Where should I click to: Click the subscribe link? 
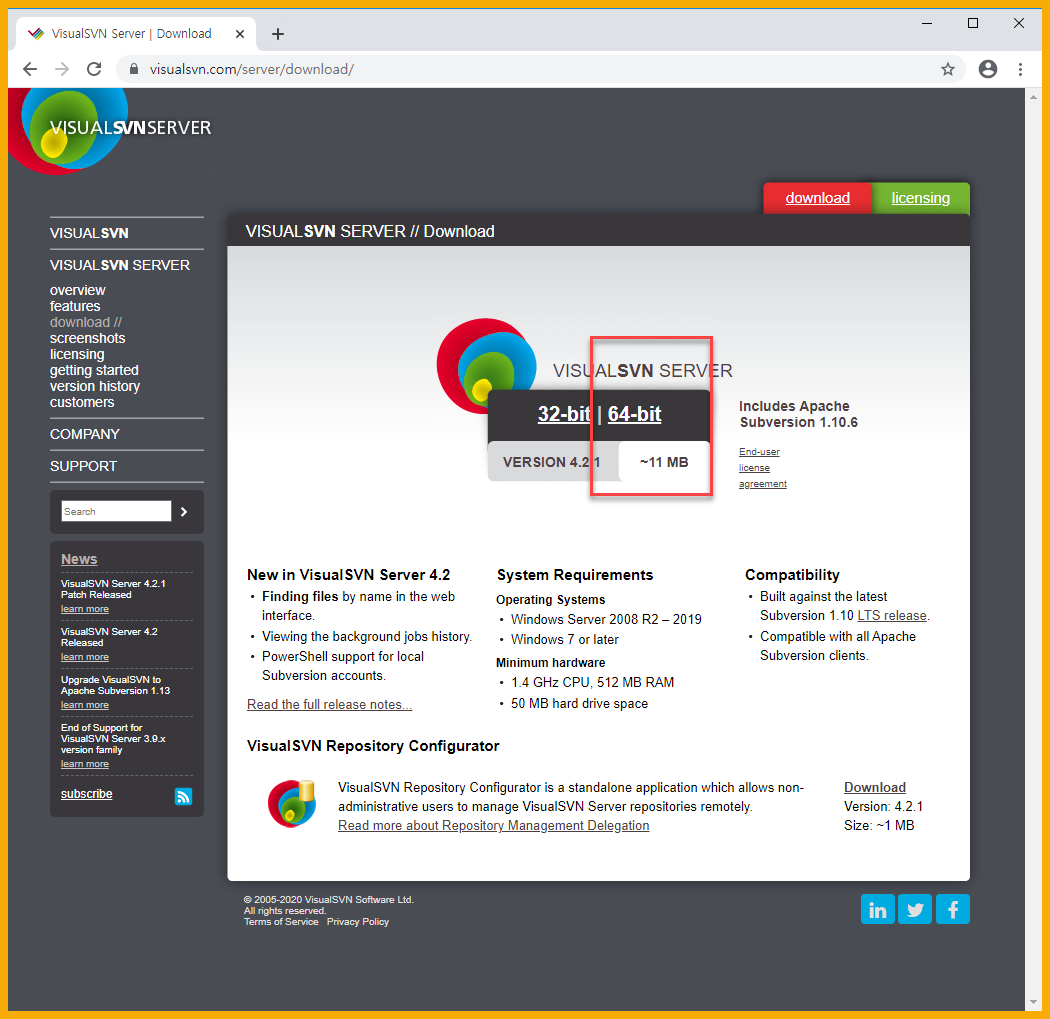[86, 794]
